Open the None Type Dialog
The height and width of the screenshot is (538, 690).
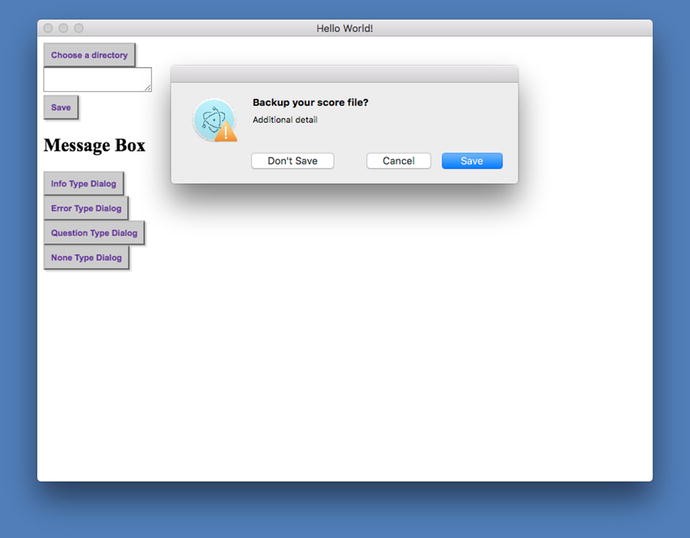pos(86,257)
